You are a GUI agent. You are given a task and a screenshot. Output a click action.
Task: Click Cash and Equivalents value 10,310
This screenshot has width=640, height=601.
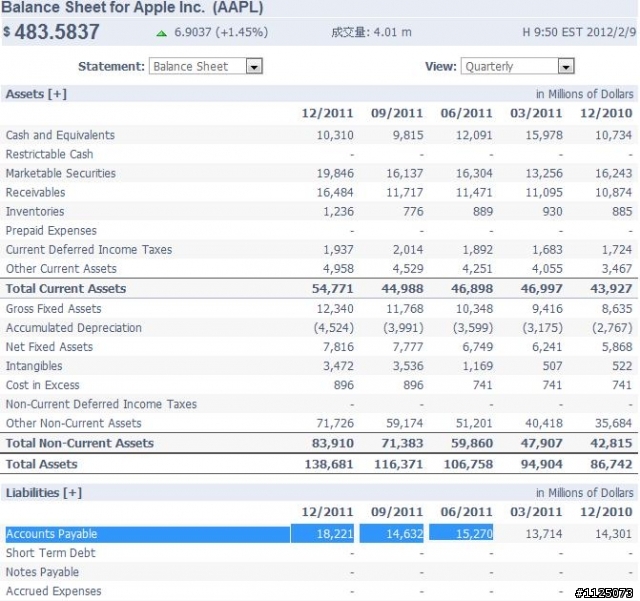335,135
